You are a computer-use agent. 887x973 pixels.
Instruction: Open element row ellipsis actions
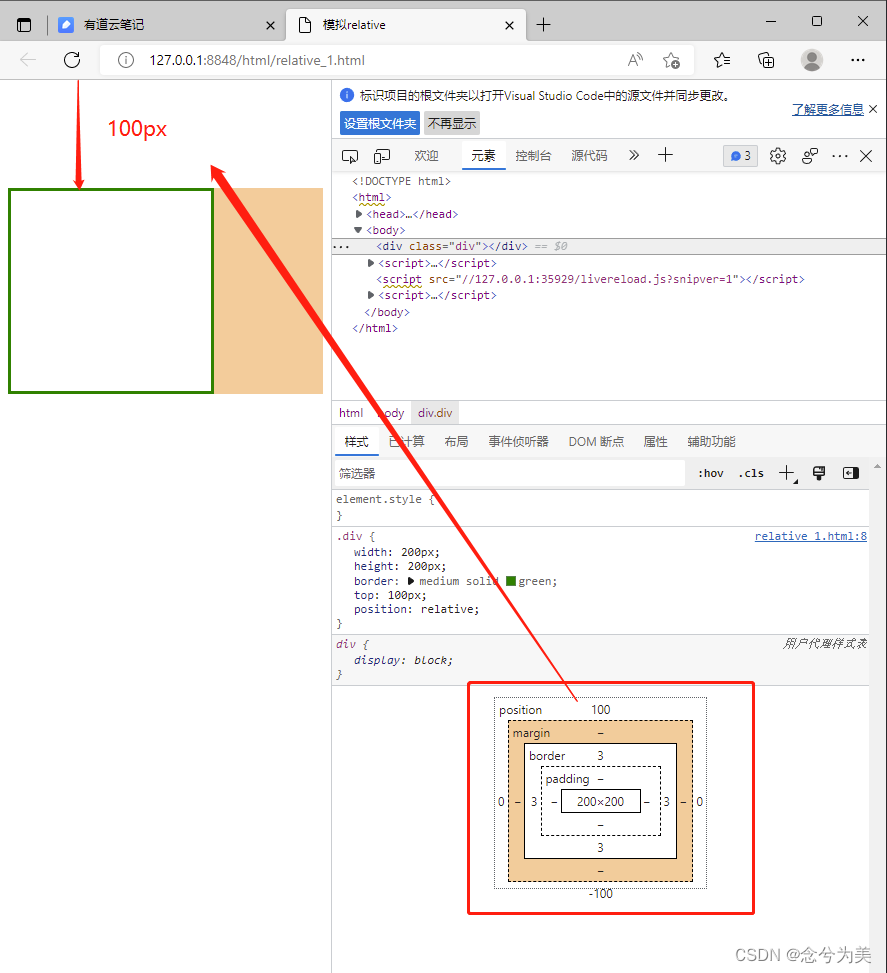coord(341,246)
